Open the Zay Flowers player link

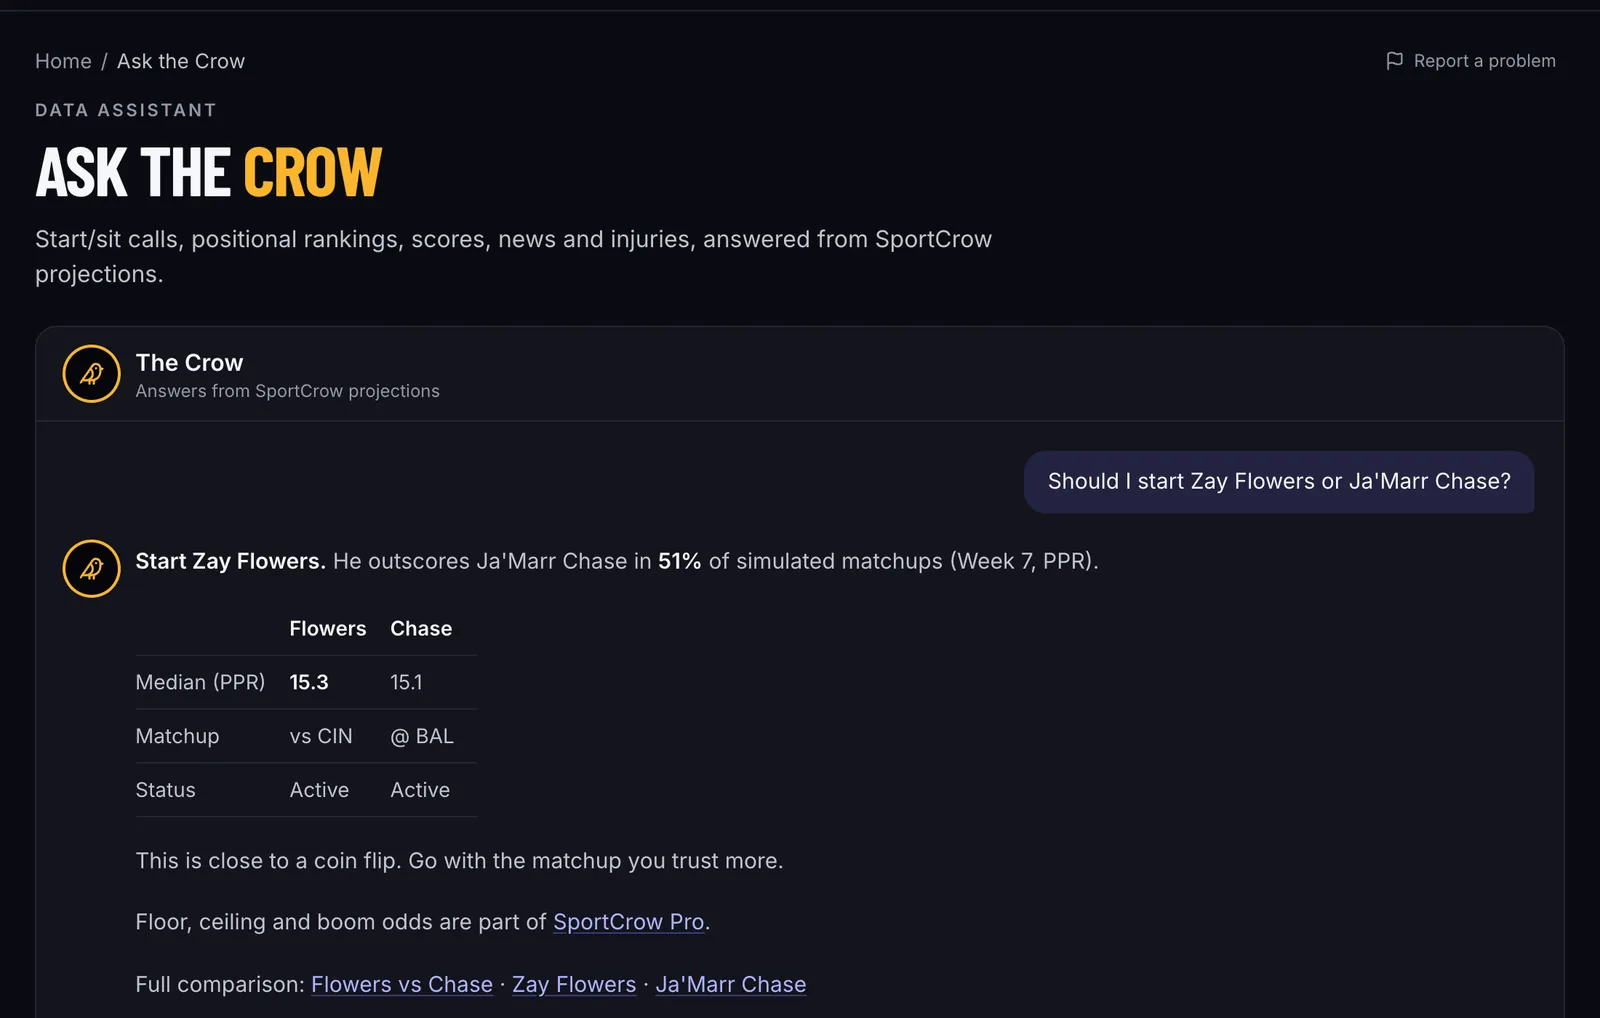[x=574, y=984]
